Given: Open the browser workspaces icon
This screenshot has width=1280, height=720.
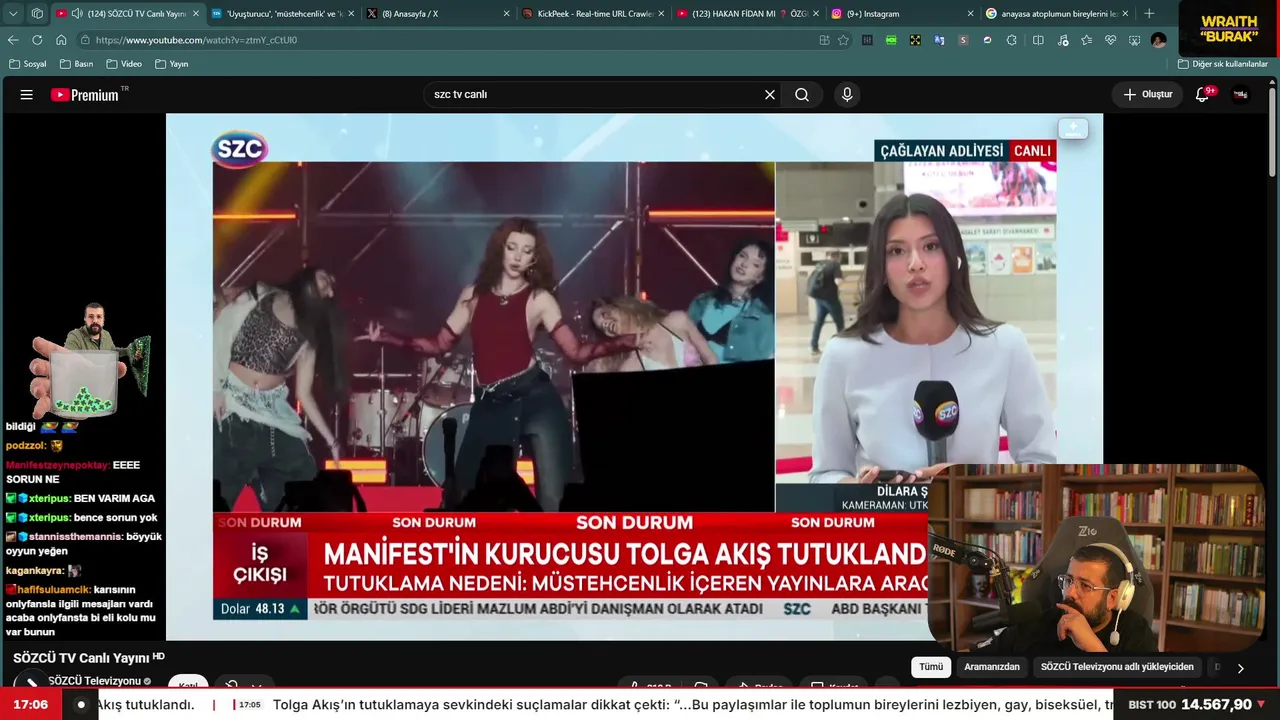Looking at the screenshot, I should (x=37, y=14).
